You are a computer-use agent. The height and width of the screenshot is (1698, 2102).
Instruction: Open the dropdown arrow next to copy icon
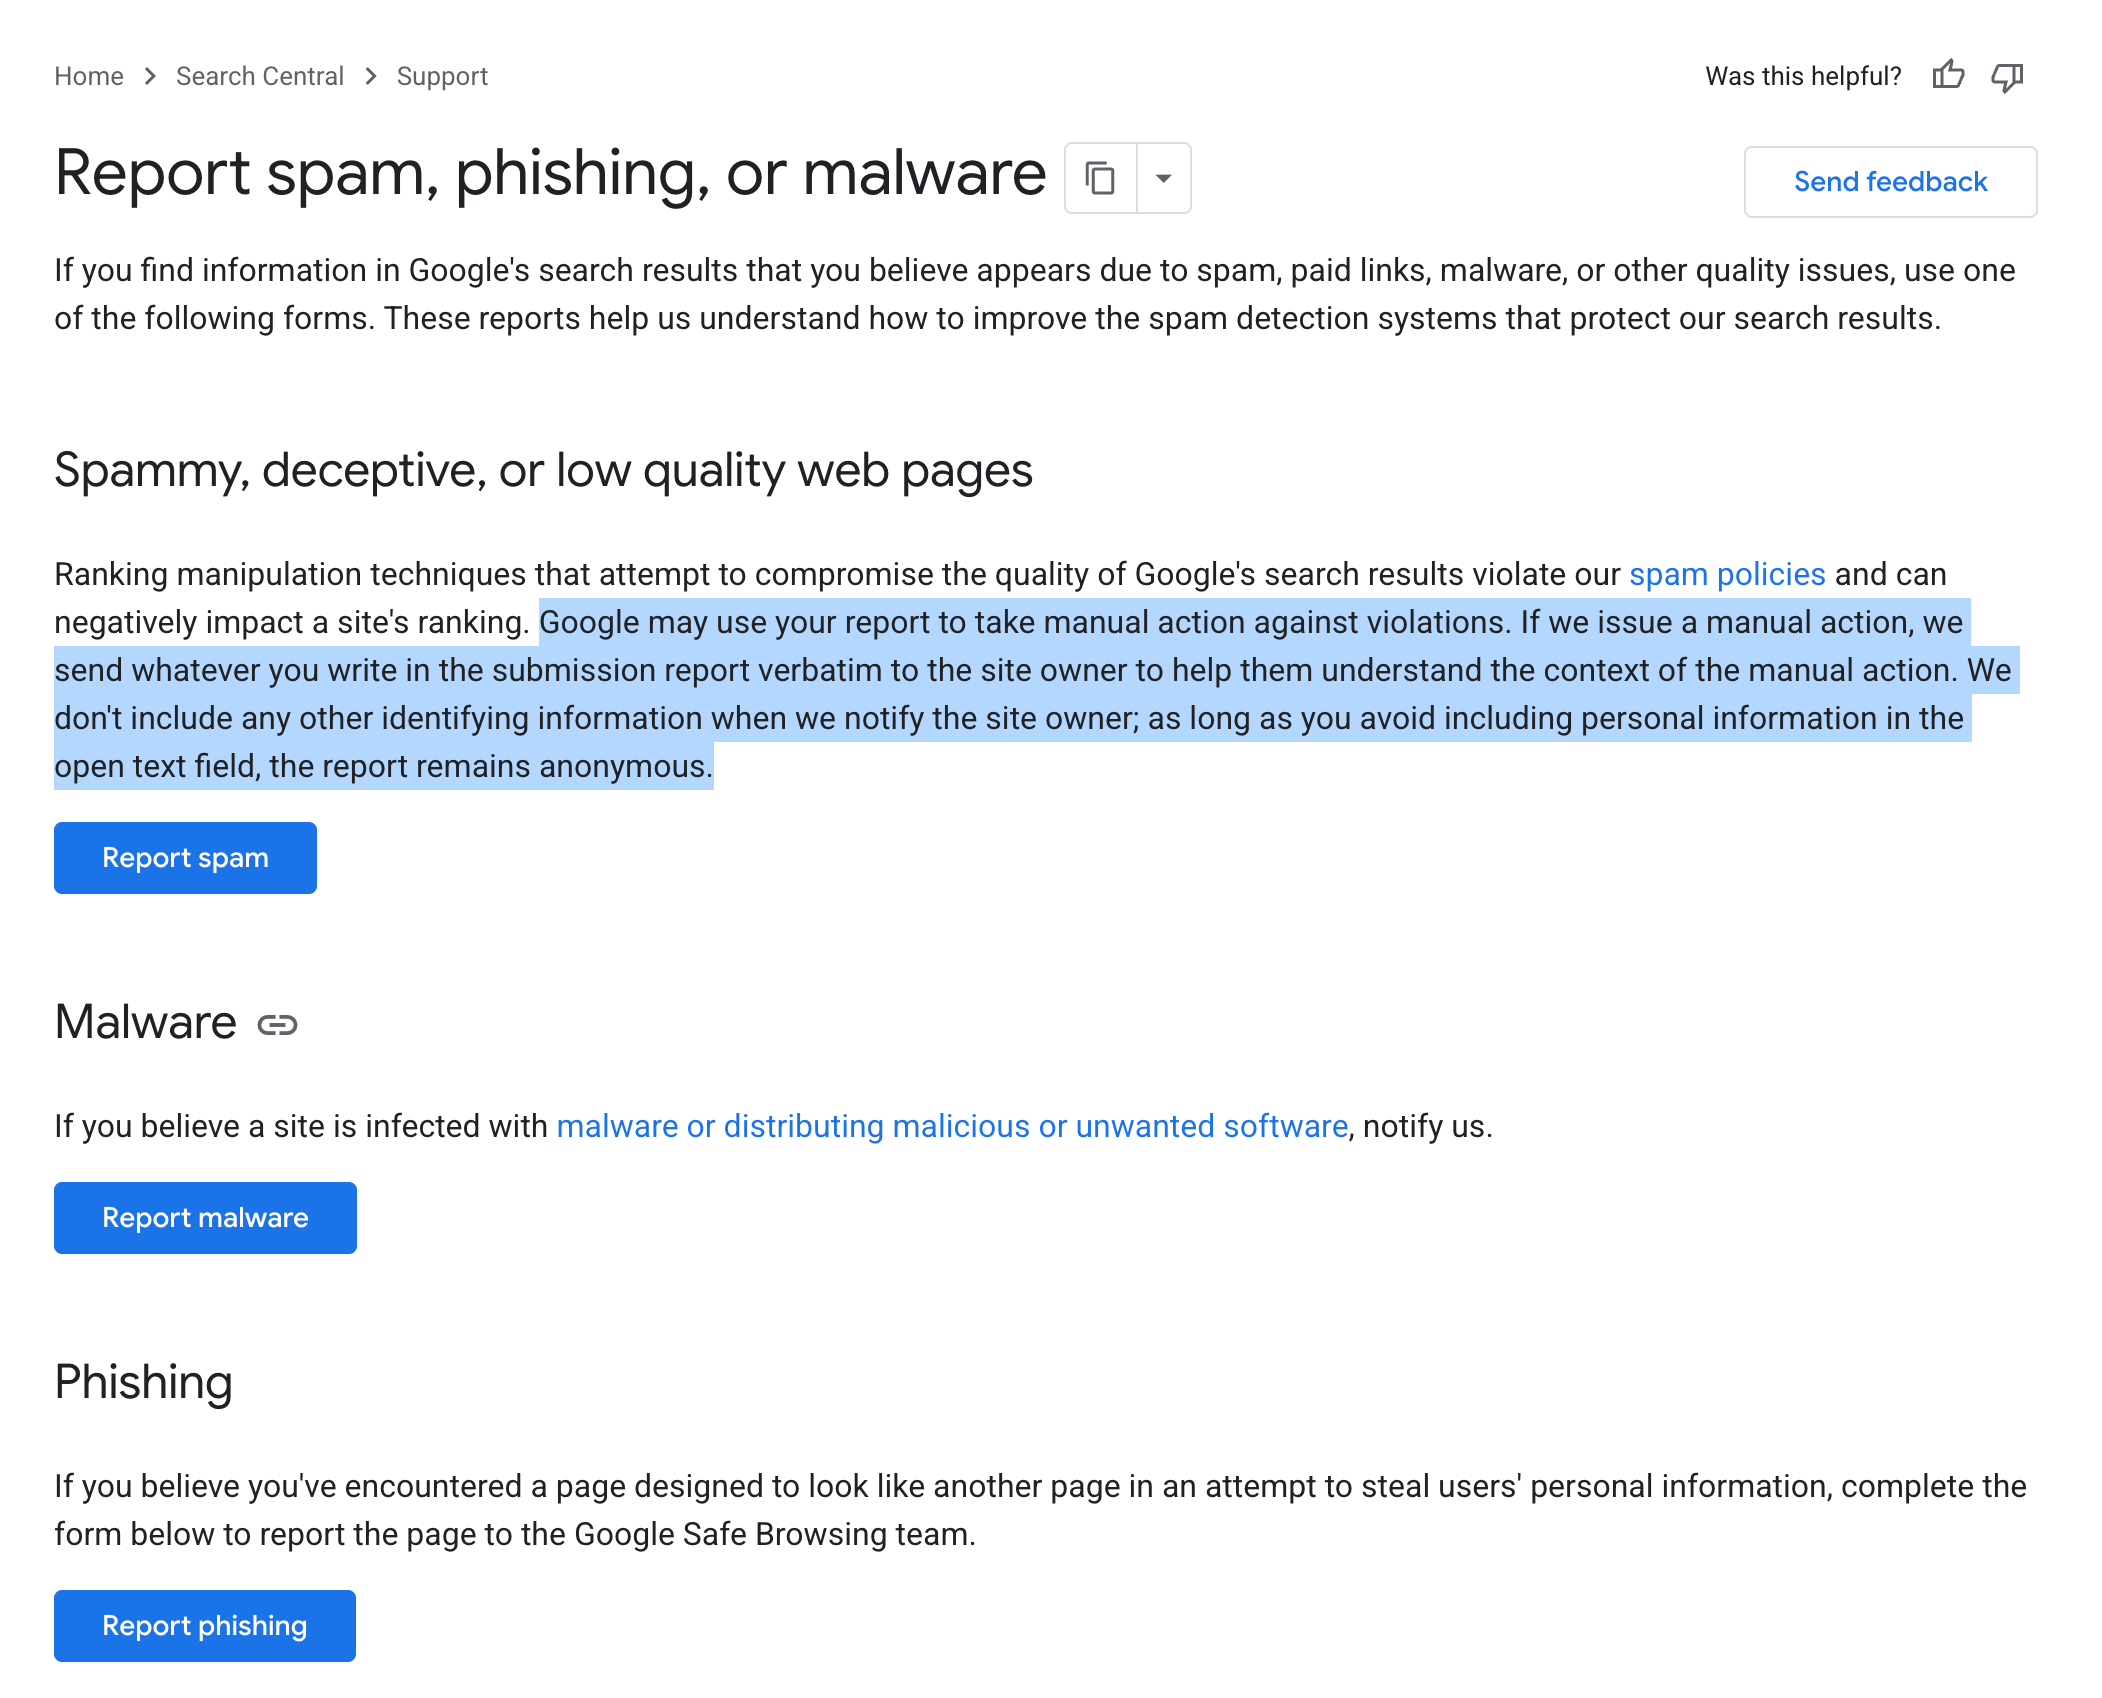coord(1163,178)
